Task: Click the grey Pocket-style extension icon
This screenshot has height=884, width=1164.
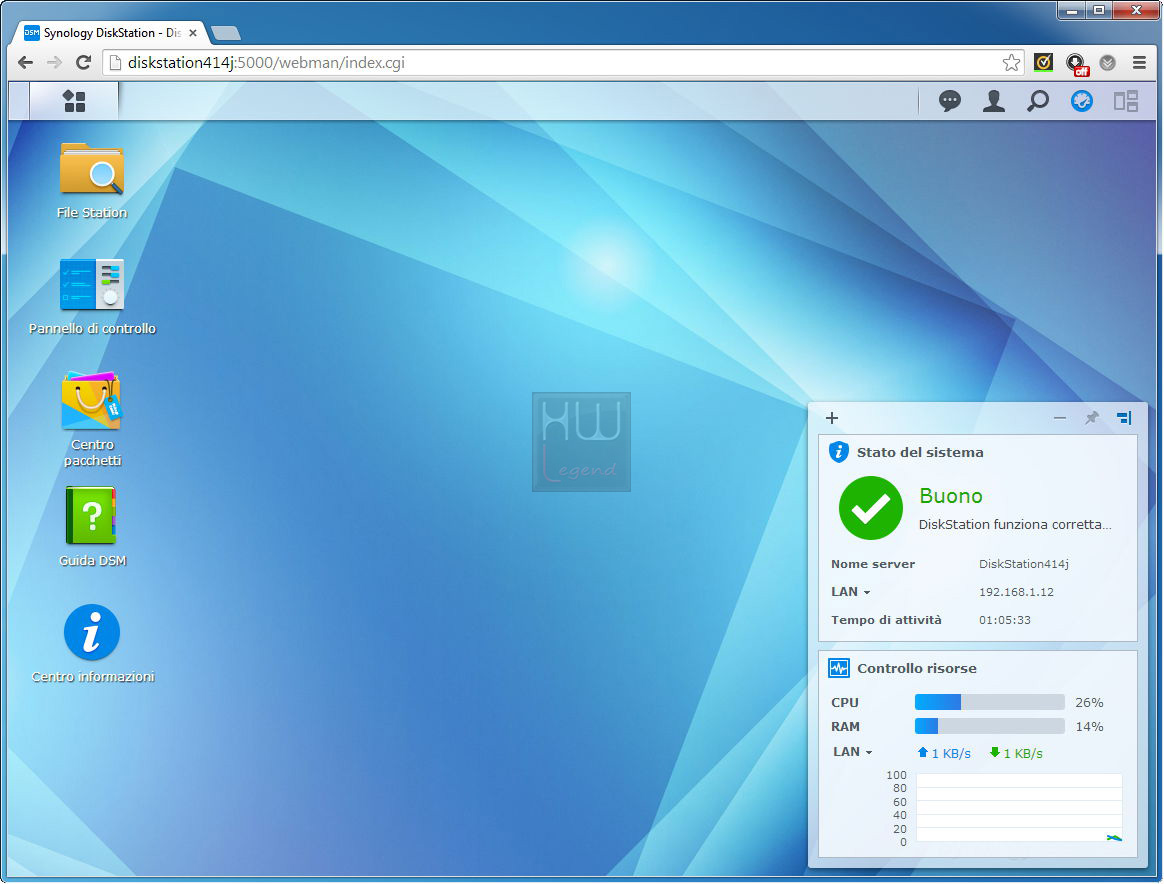Action: (x=1108, y=62)
